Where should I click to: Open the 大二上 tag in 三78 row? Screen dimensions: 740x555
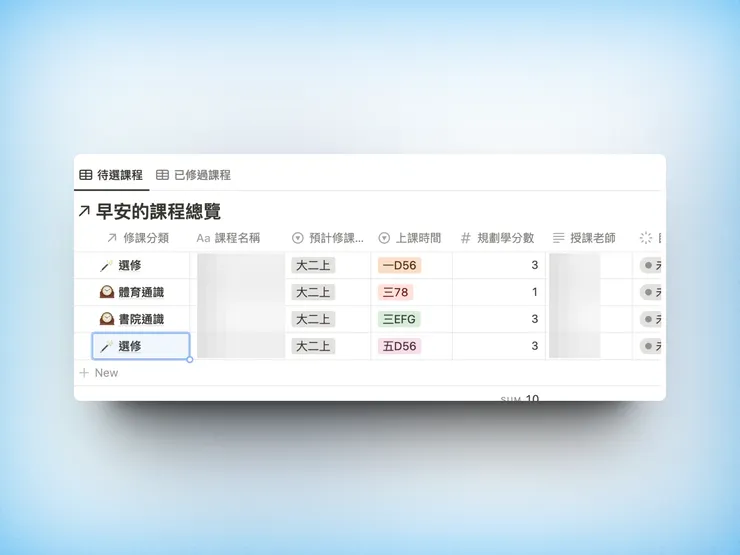tap(313, 292)
